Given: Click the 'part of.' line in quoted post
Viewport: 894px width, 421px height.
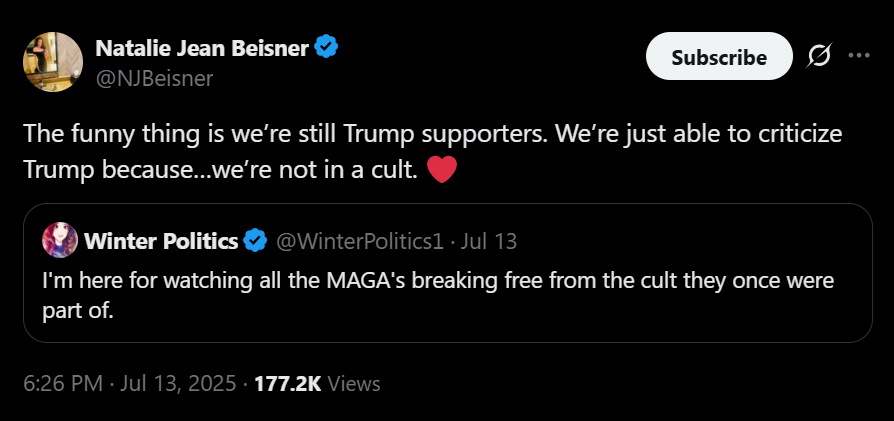Looking at the screenshot, I should (78, 310).
